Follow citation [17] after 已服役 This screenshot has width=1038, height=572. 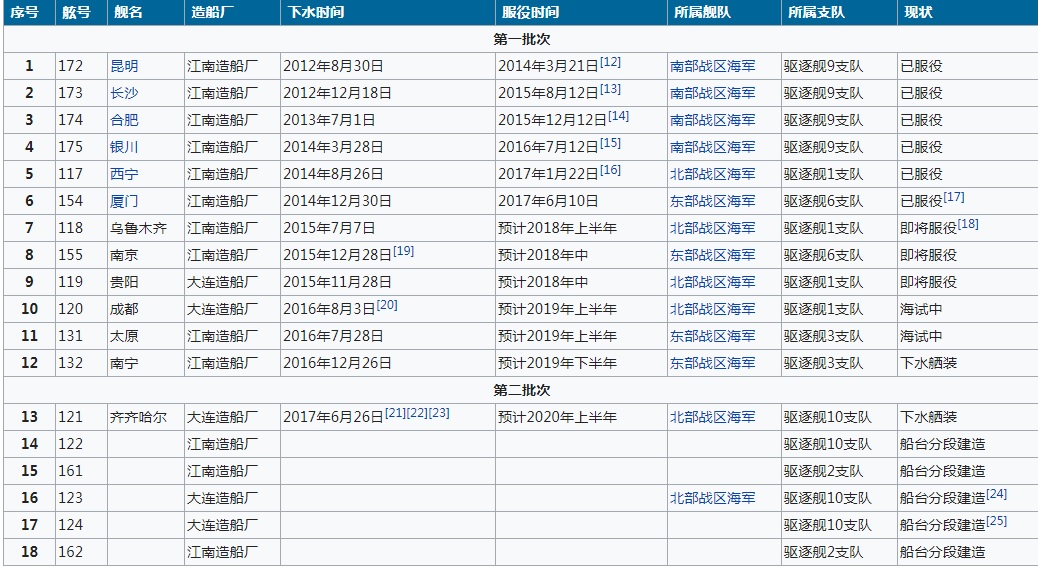coord(954,197)
